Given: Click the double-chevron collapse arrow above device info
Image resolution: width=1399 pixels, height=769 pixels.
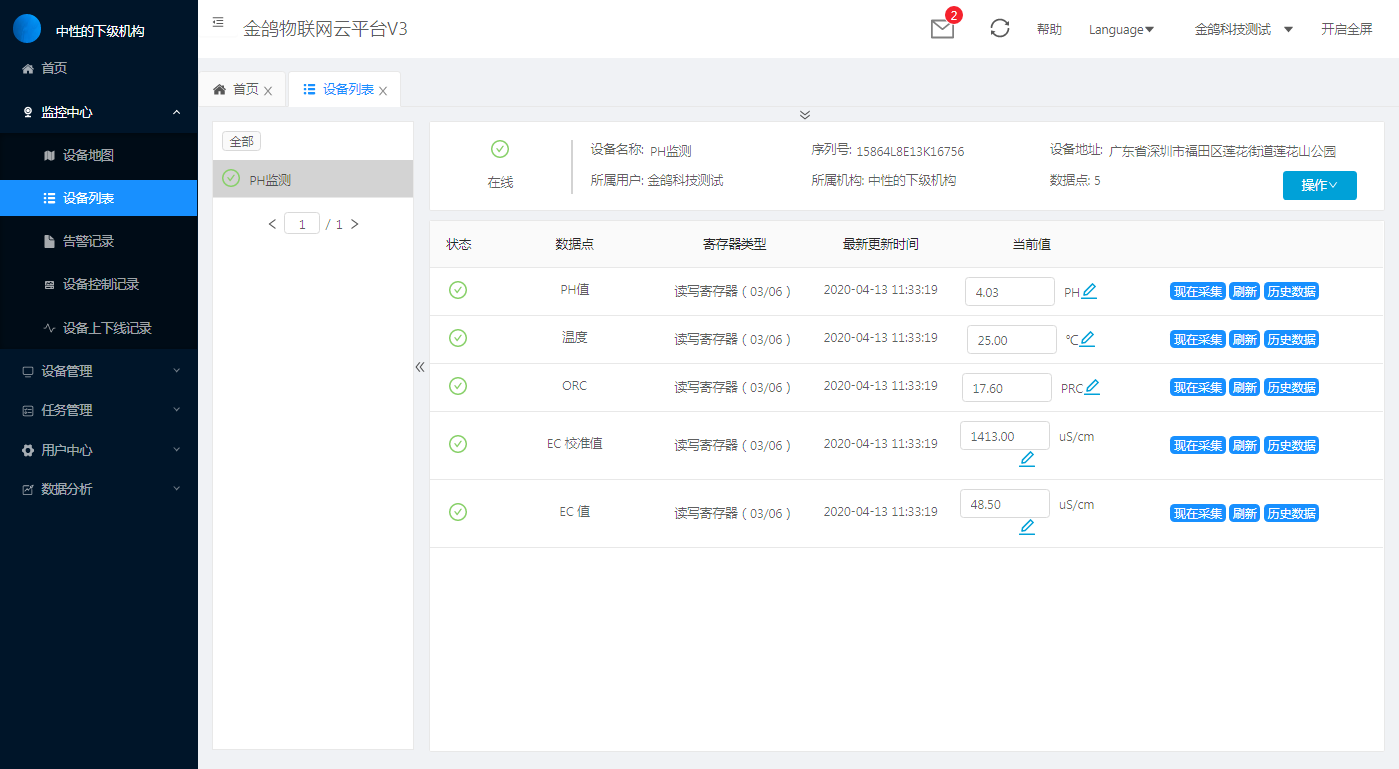Looking at the screenshot, I should point(804,114).
